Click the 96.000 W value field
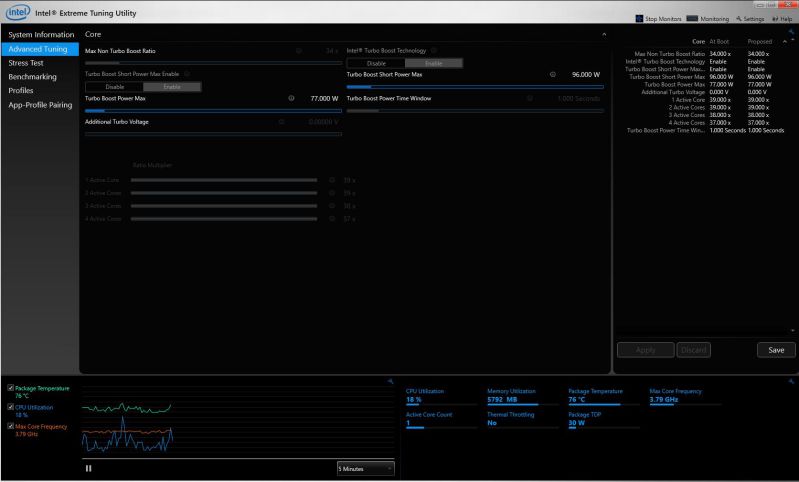Screen dimensions: 799x482 click(x=585, y=74)
